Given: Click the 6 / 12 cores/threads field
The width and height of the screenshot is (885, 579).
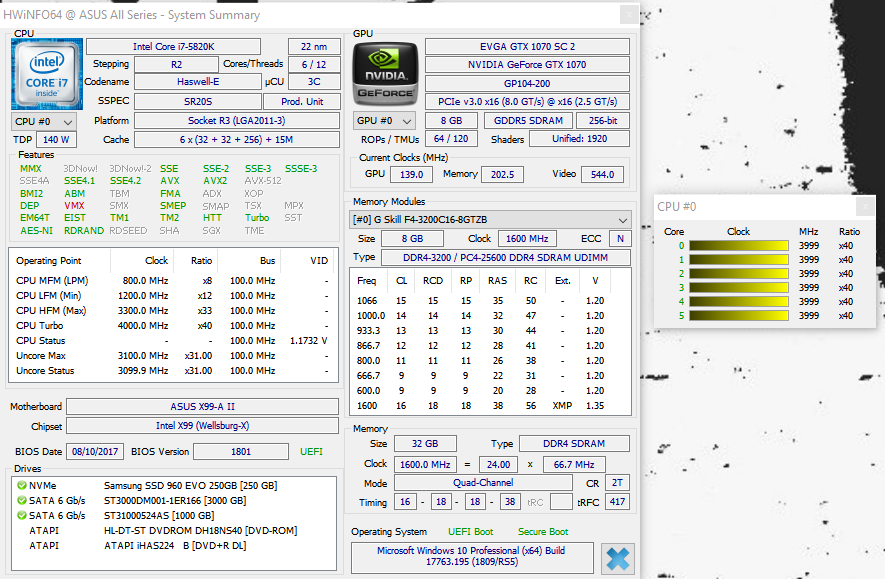Looking at the screenshot, I should (314, 64).
